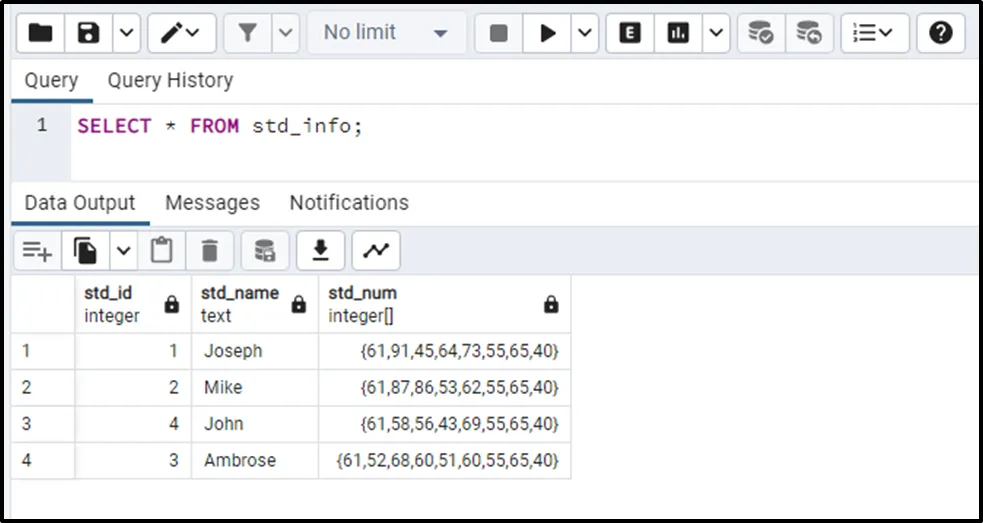983x523 pixels.
Task: Click the Help question mark icon
Action: [x=940, y=33]
